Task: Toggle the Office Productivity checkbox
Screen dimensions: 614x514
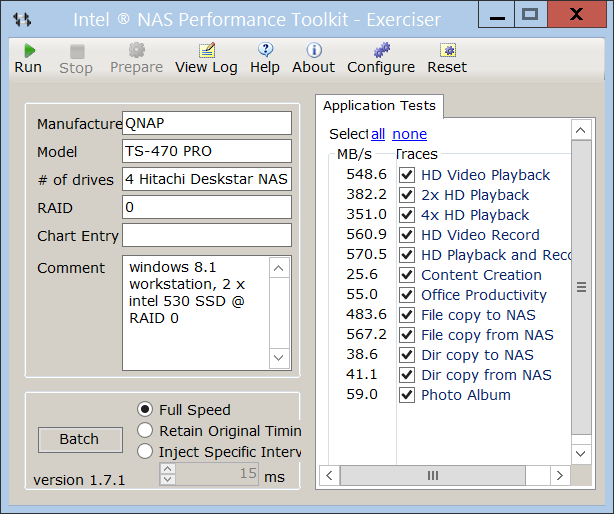Action: point(407,295)
